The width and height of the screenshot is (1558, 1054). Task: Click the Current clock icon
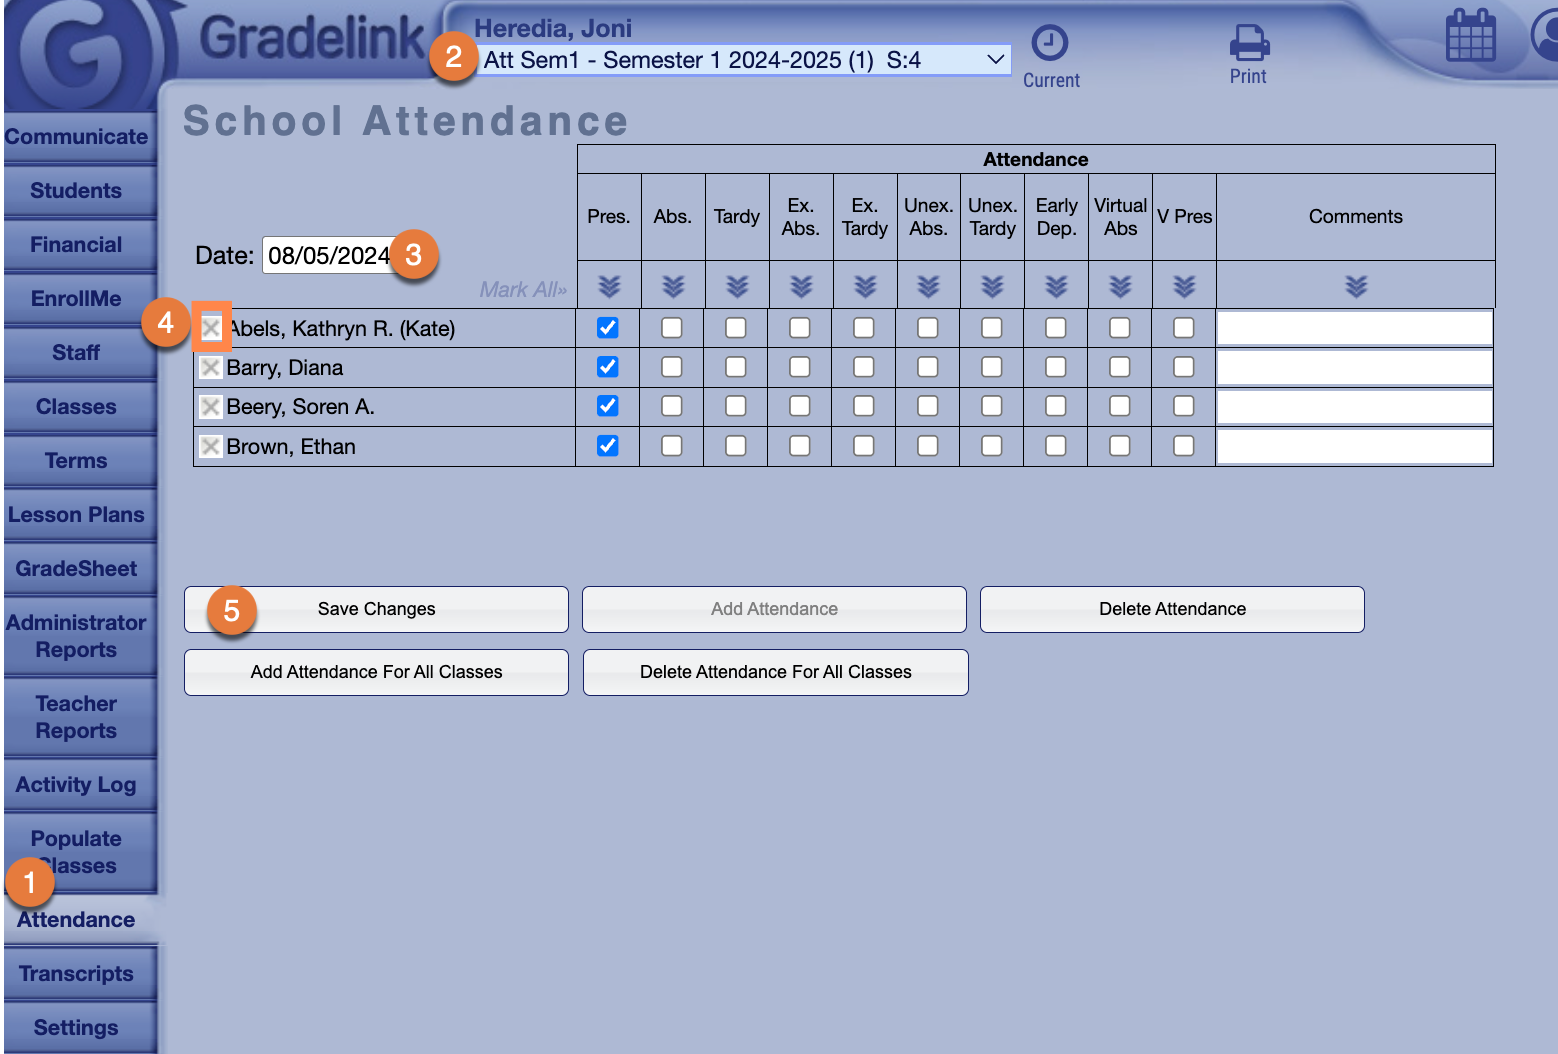click(x=1050, y=43)
